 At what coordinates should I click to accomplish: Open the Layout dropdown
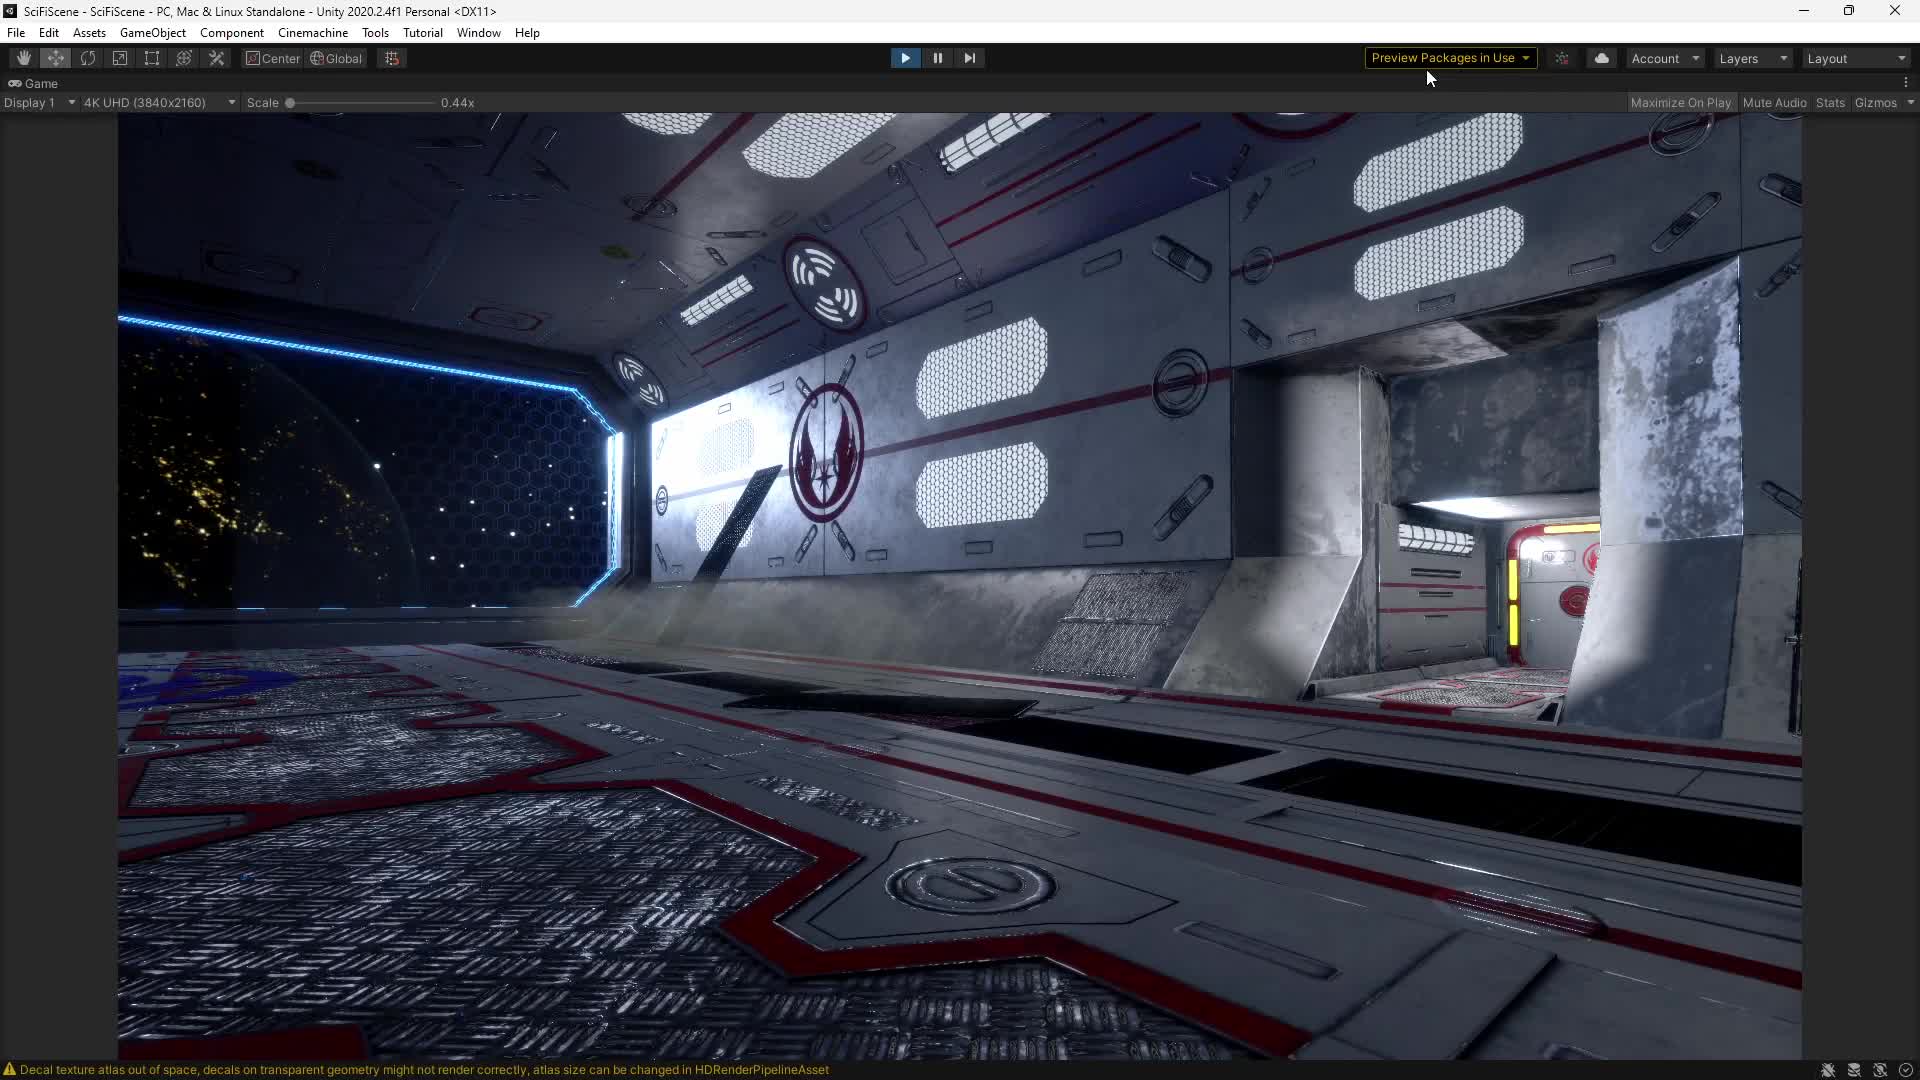(x=1856, y=58)
